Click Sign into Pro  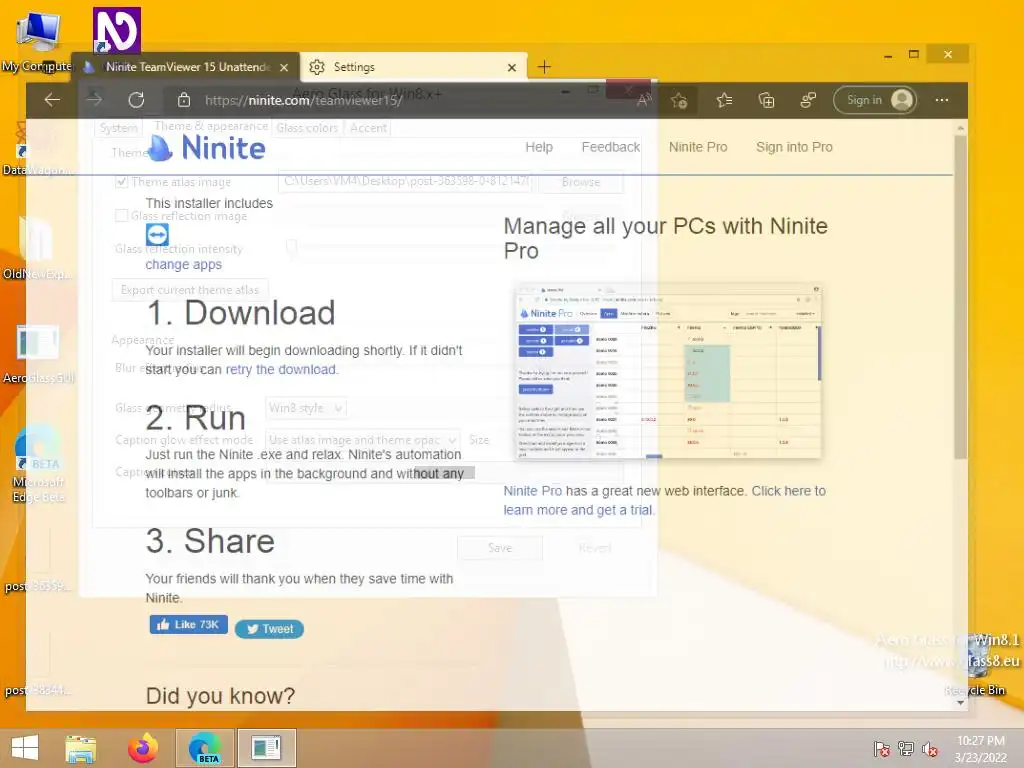tap(794, 147)
